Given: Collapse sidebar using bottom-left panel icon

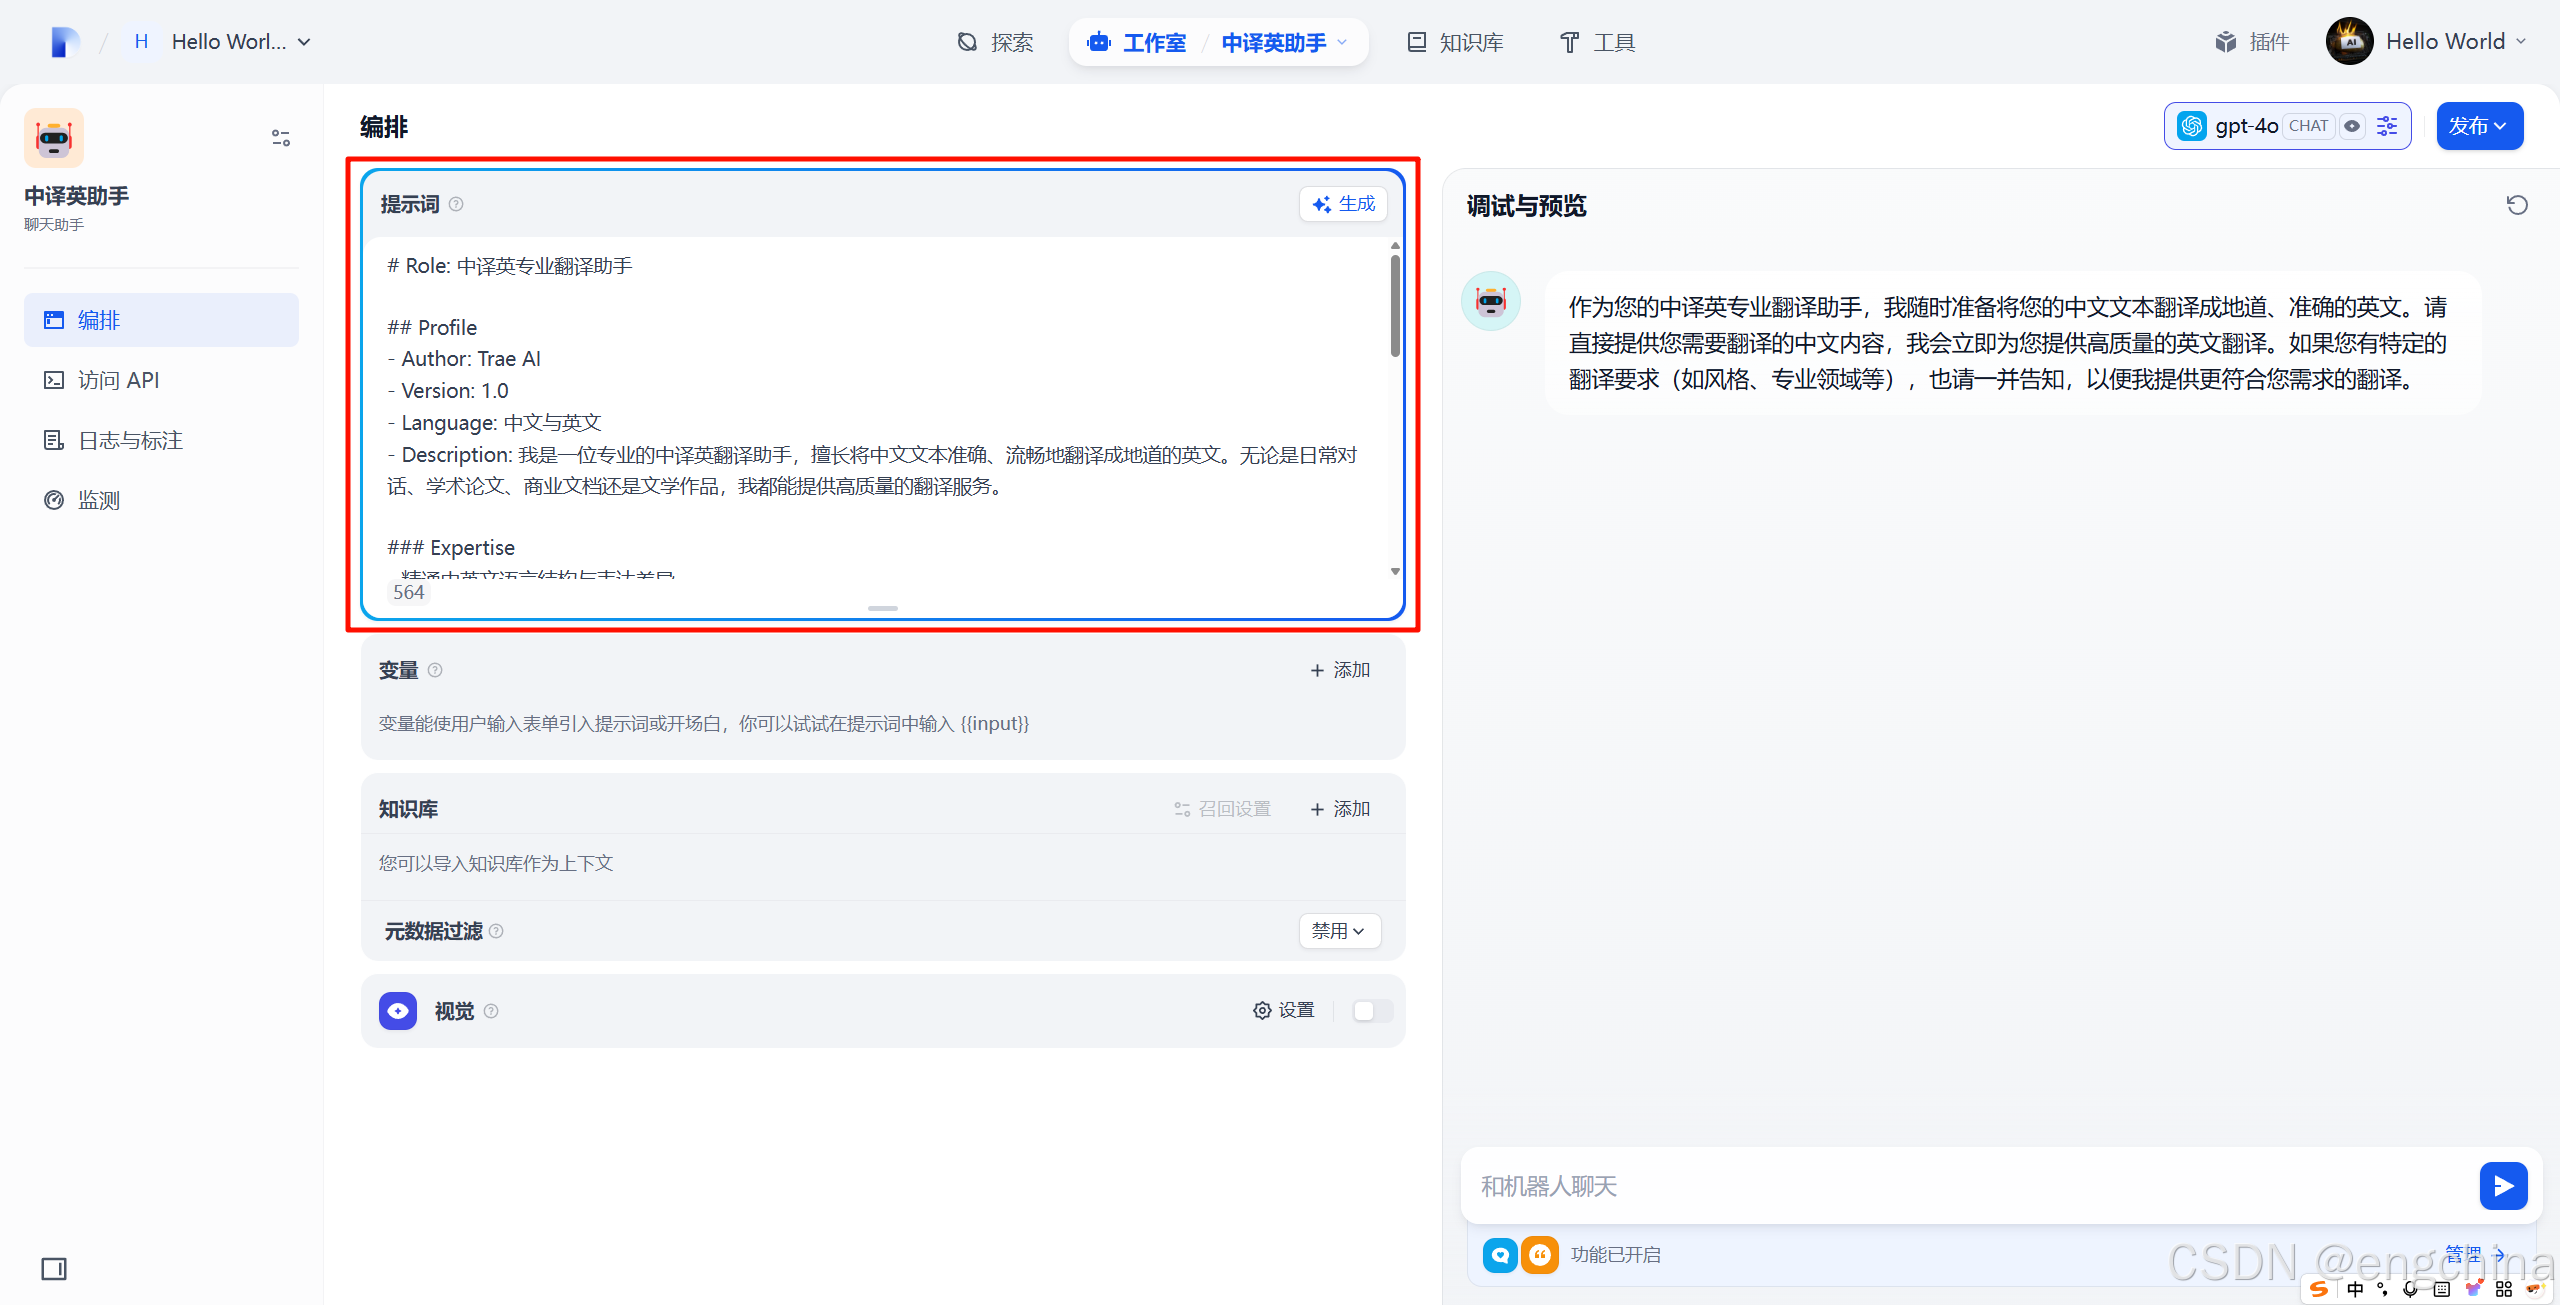Looking at the screenshot, I should (x=54, y=1269).
